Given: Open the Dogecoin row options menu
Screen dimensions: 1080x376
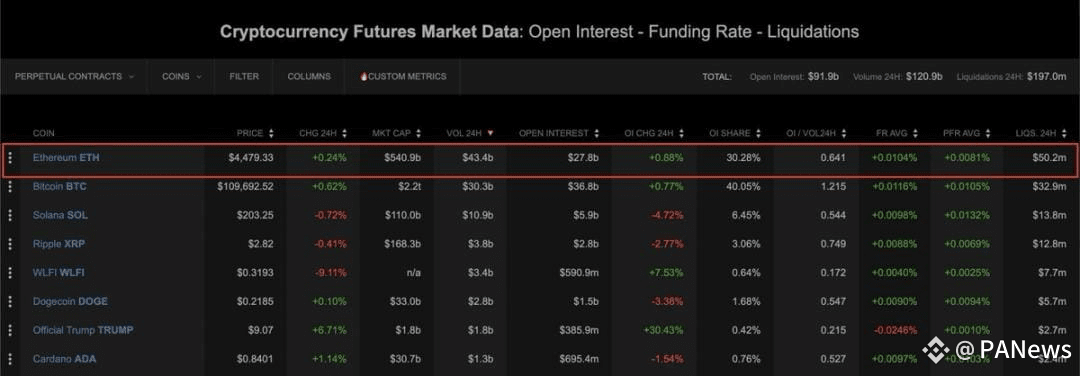Looking at the screenshot, I should pyautogui.click(x=10, y=302).
